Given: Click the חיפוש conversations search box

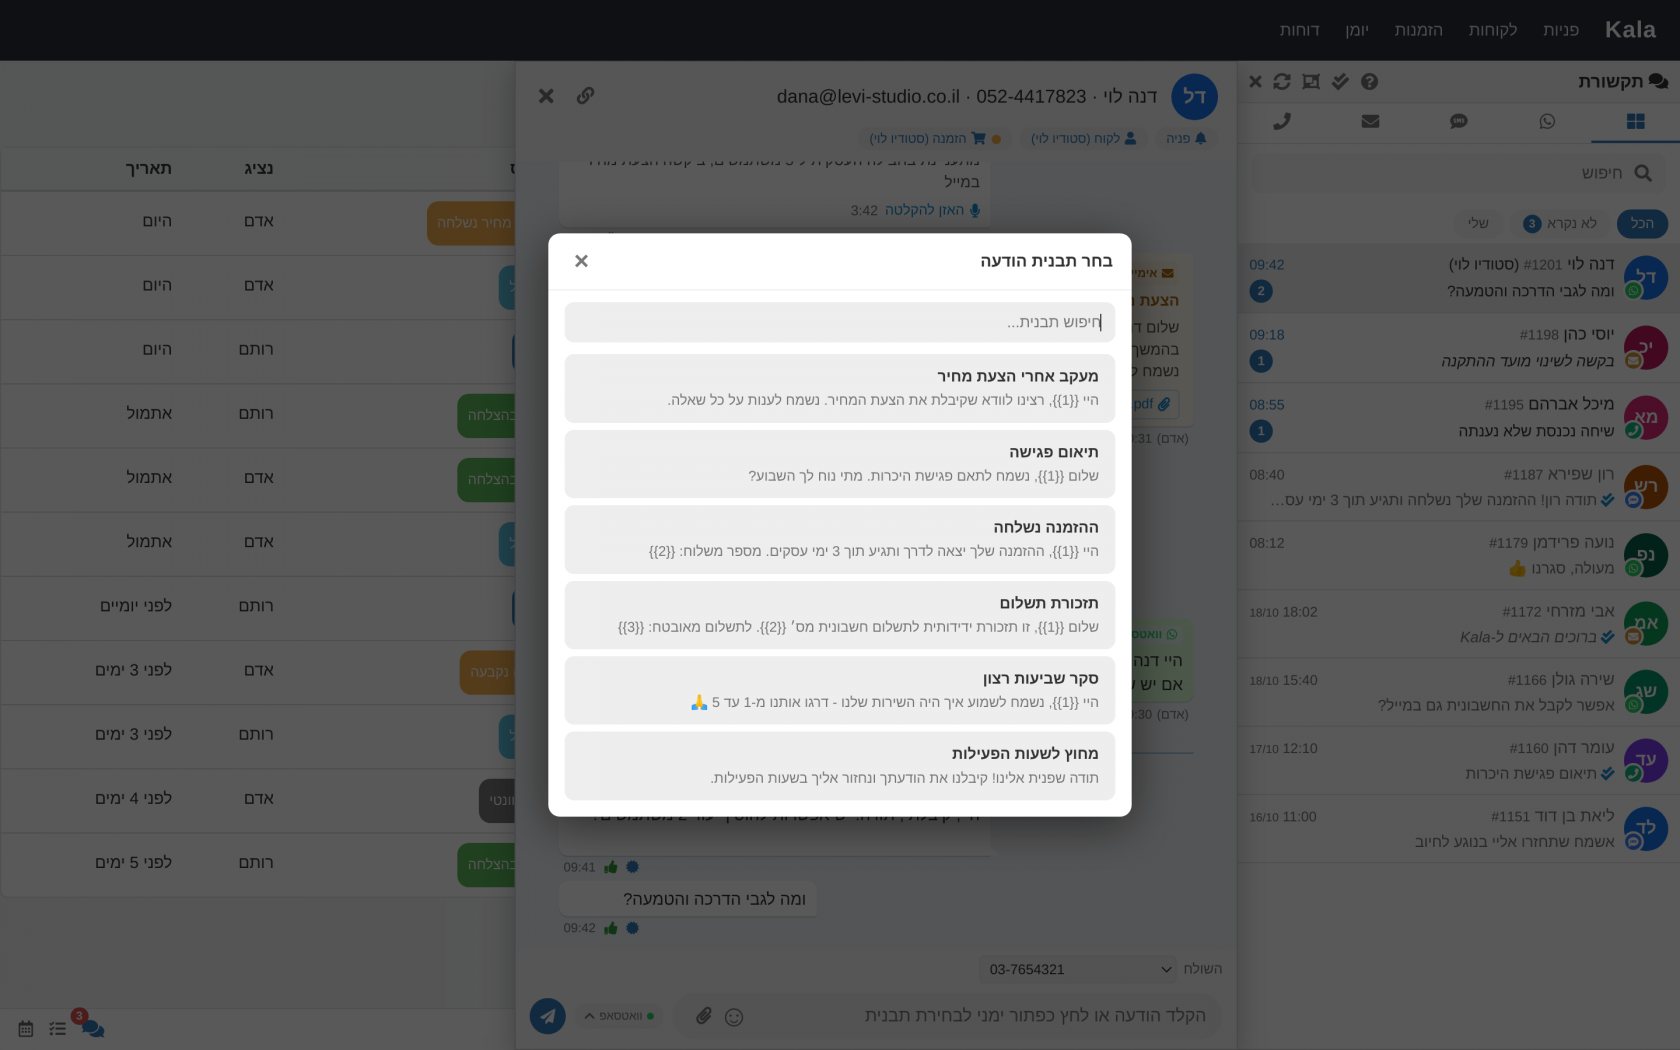Looking at the screenshot, I should (x=1459, y=173).
